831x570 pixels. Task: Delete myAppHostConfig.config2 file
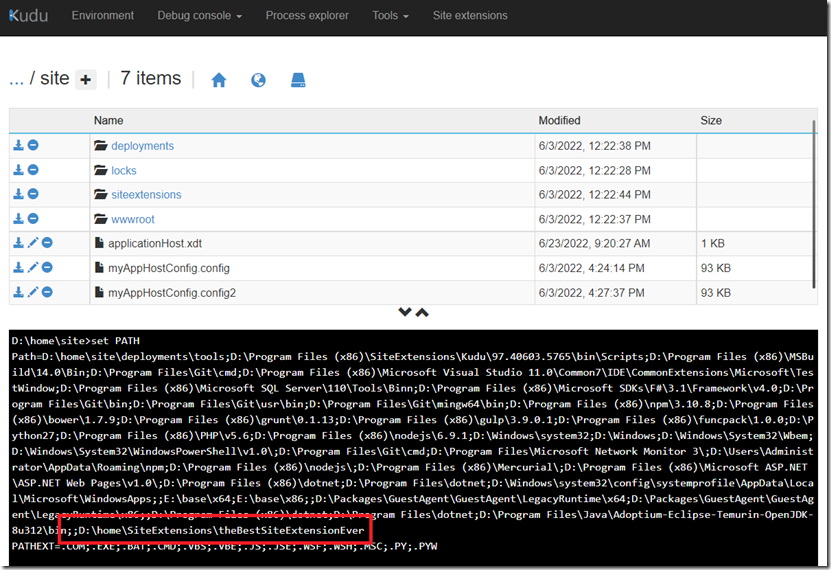tap(47, 292)
